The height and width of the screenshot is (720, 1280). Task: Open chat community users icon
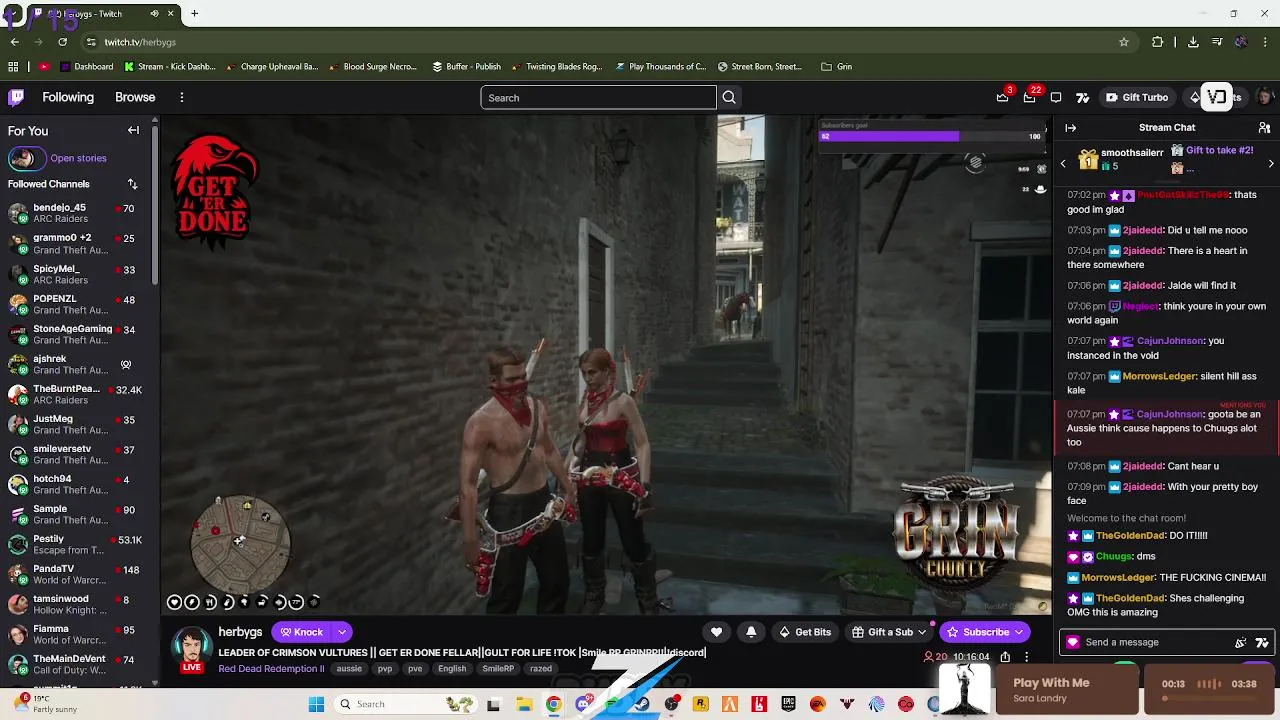1265,128
